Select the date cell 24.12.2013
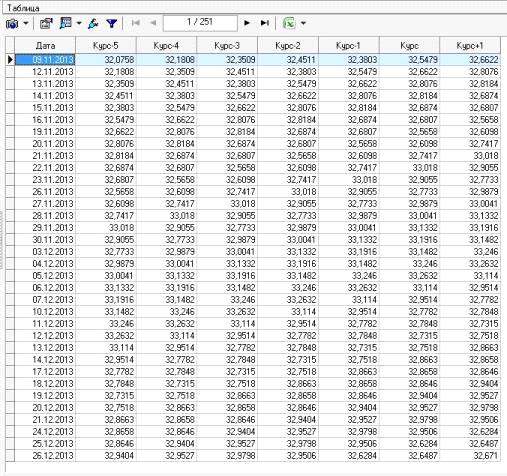Image resolution: width=507 pixels, height=476 pixels. (x=45, y=432)
